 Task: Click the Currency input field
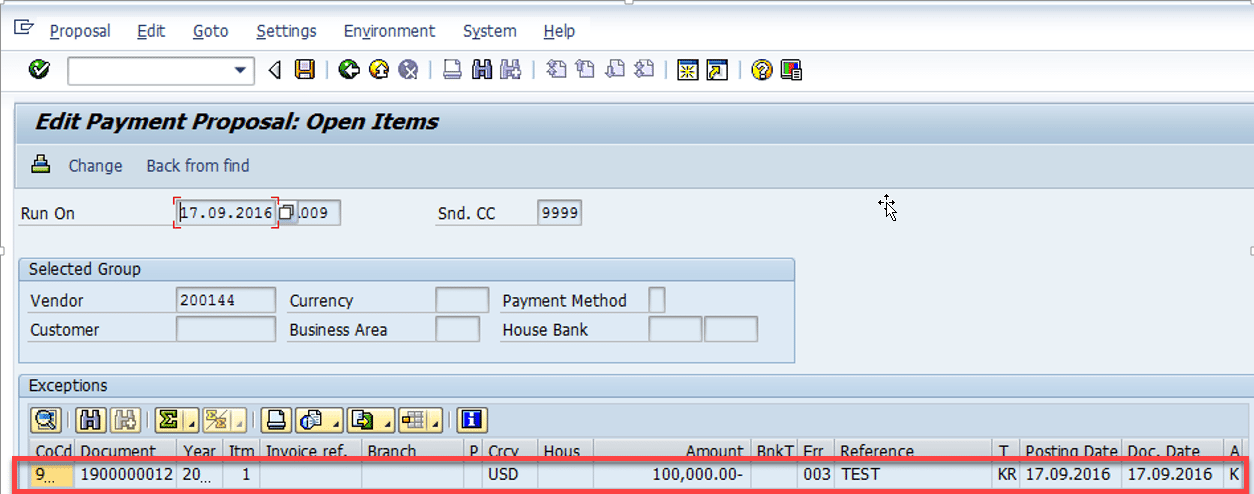[462, 300]
